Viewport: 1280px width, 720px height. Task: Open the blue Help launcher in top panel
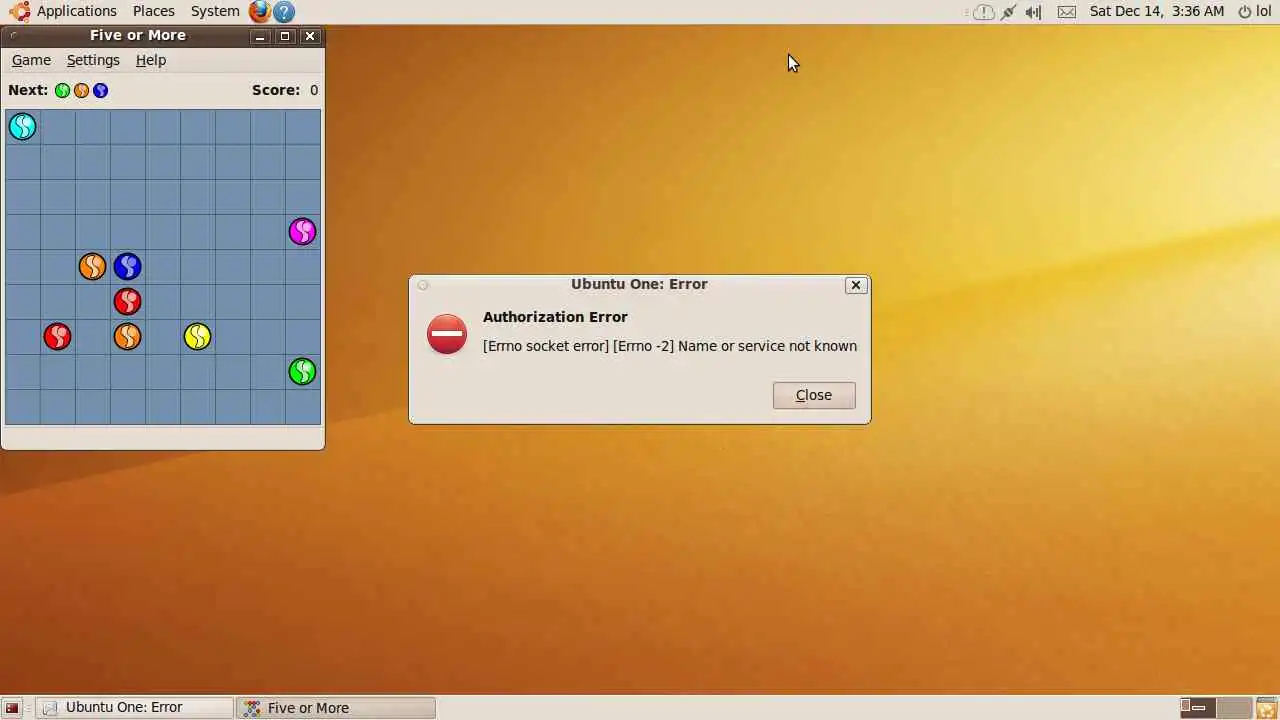[284, 12]
